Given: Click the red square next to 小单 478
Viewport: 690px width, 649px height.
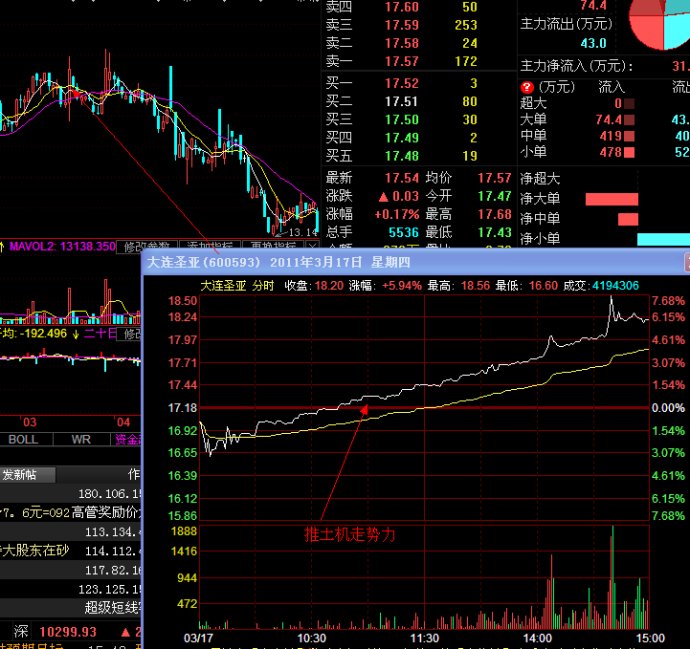Looking at the screenshot, I should pos(628,152).
